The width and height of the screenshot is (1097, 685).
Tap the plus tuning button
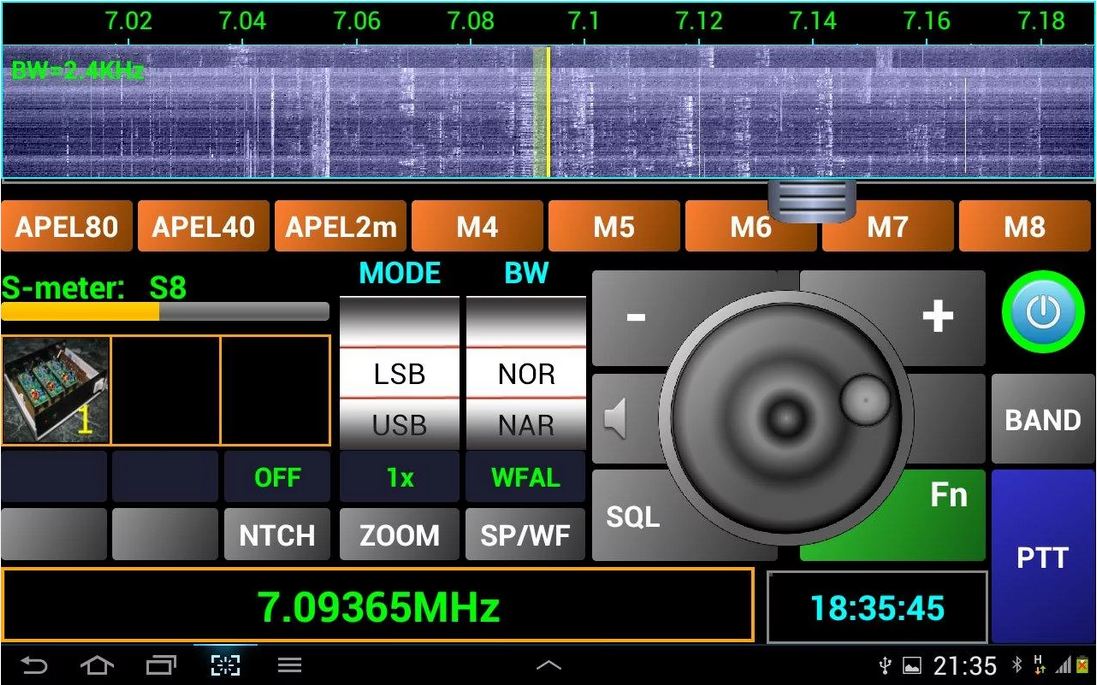tap(937, 316)
